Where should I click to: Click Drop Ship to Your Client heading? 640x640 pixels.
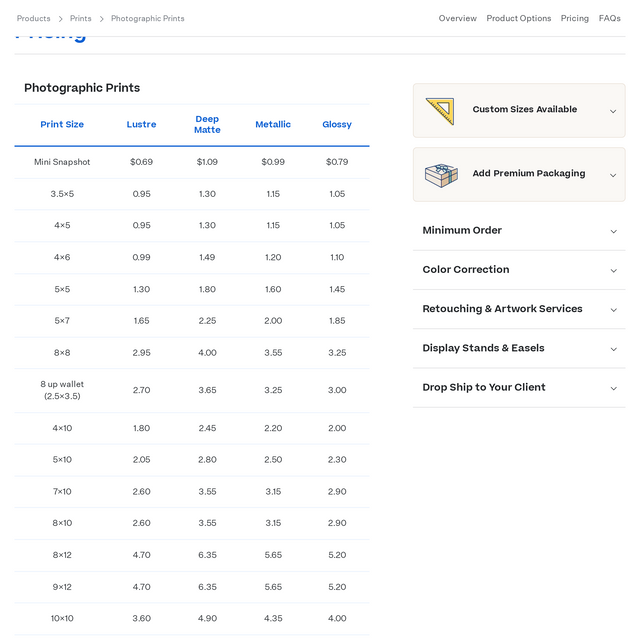coord(484,387)
